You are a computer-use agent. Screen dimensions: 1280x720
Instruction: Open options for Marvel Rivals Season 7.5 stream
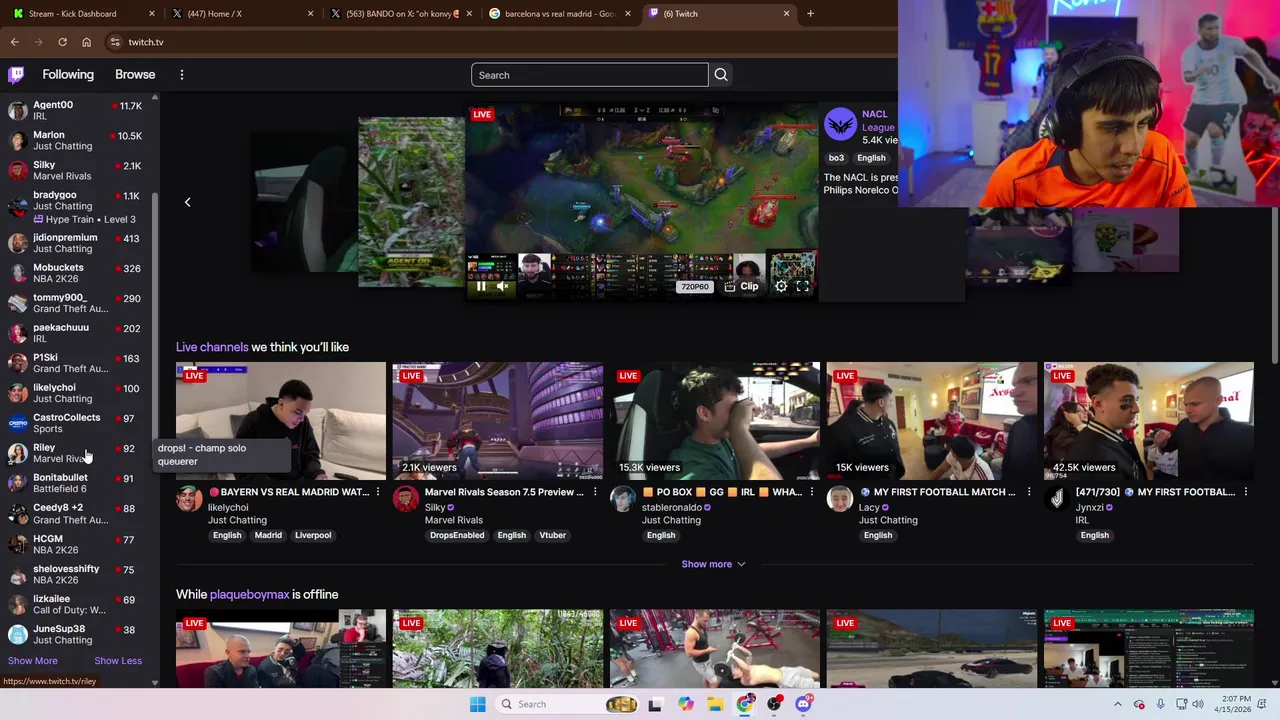click(x=594, y=492)
